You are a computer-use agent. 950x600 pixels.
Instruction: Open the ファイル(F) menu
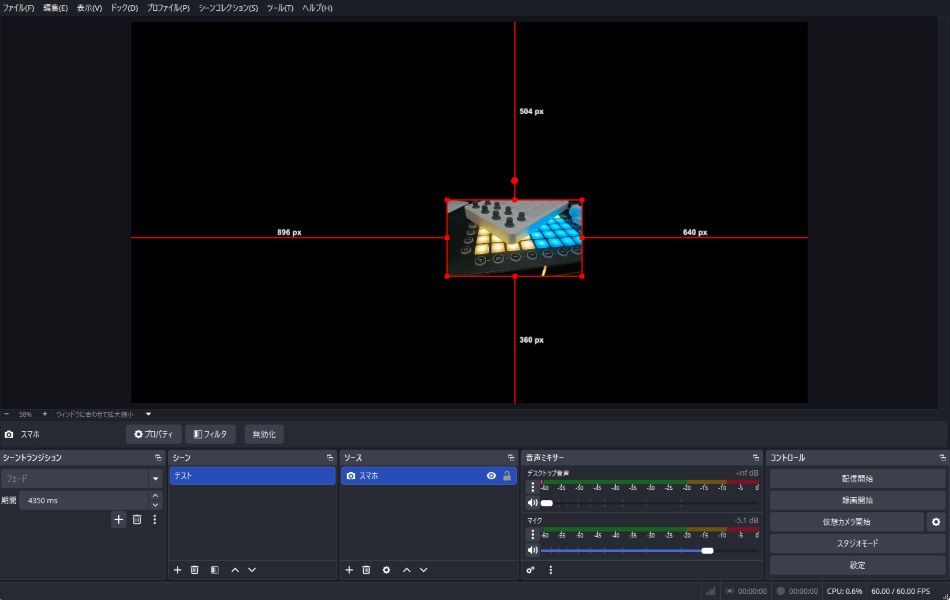(19, 8)
